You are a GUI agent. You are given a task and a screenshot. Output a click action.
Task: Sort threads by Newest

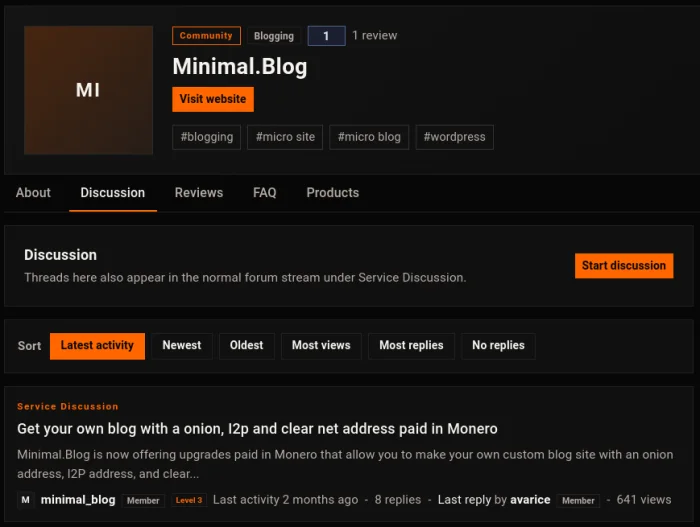tap(182, 346)
